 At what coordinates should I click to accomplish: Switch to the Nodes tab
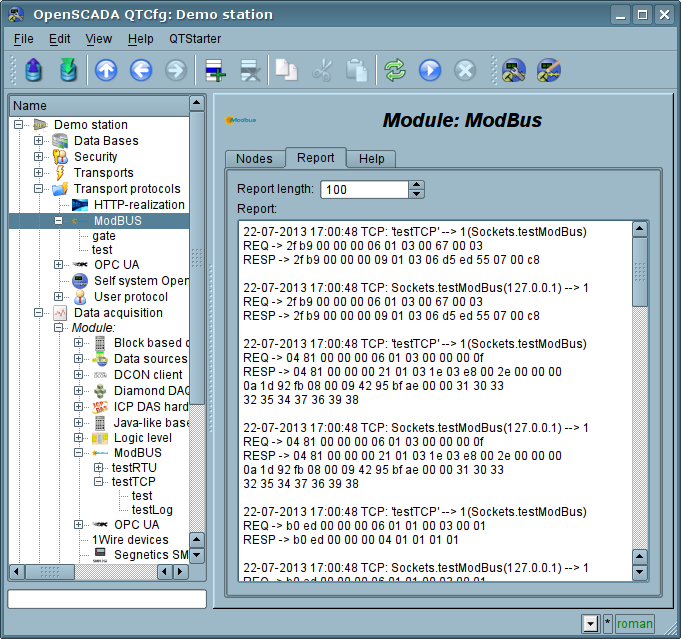pos(254,159)
